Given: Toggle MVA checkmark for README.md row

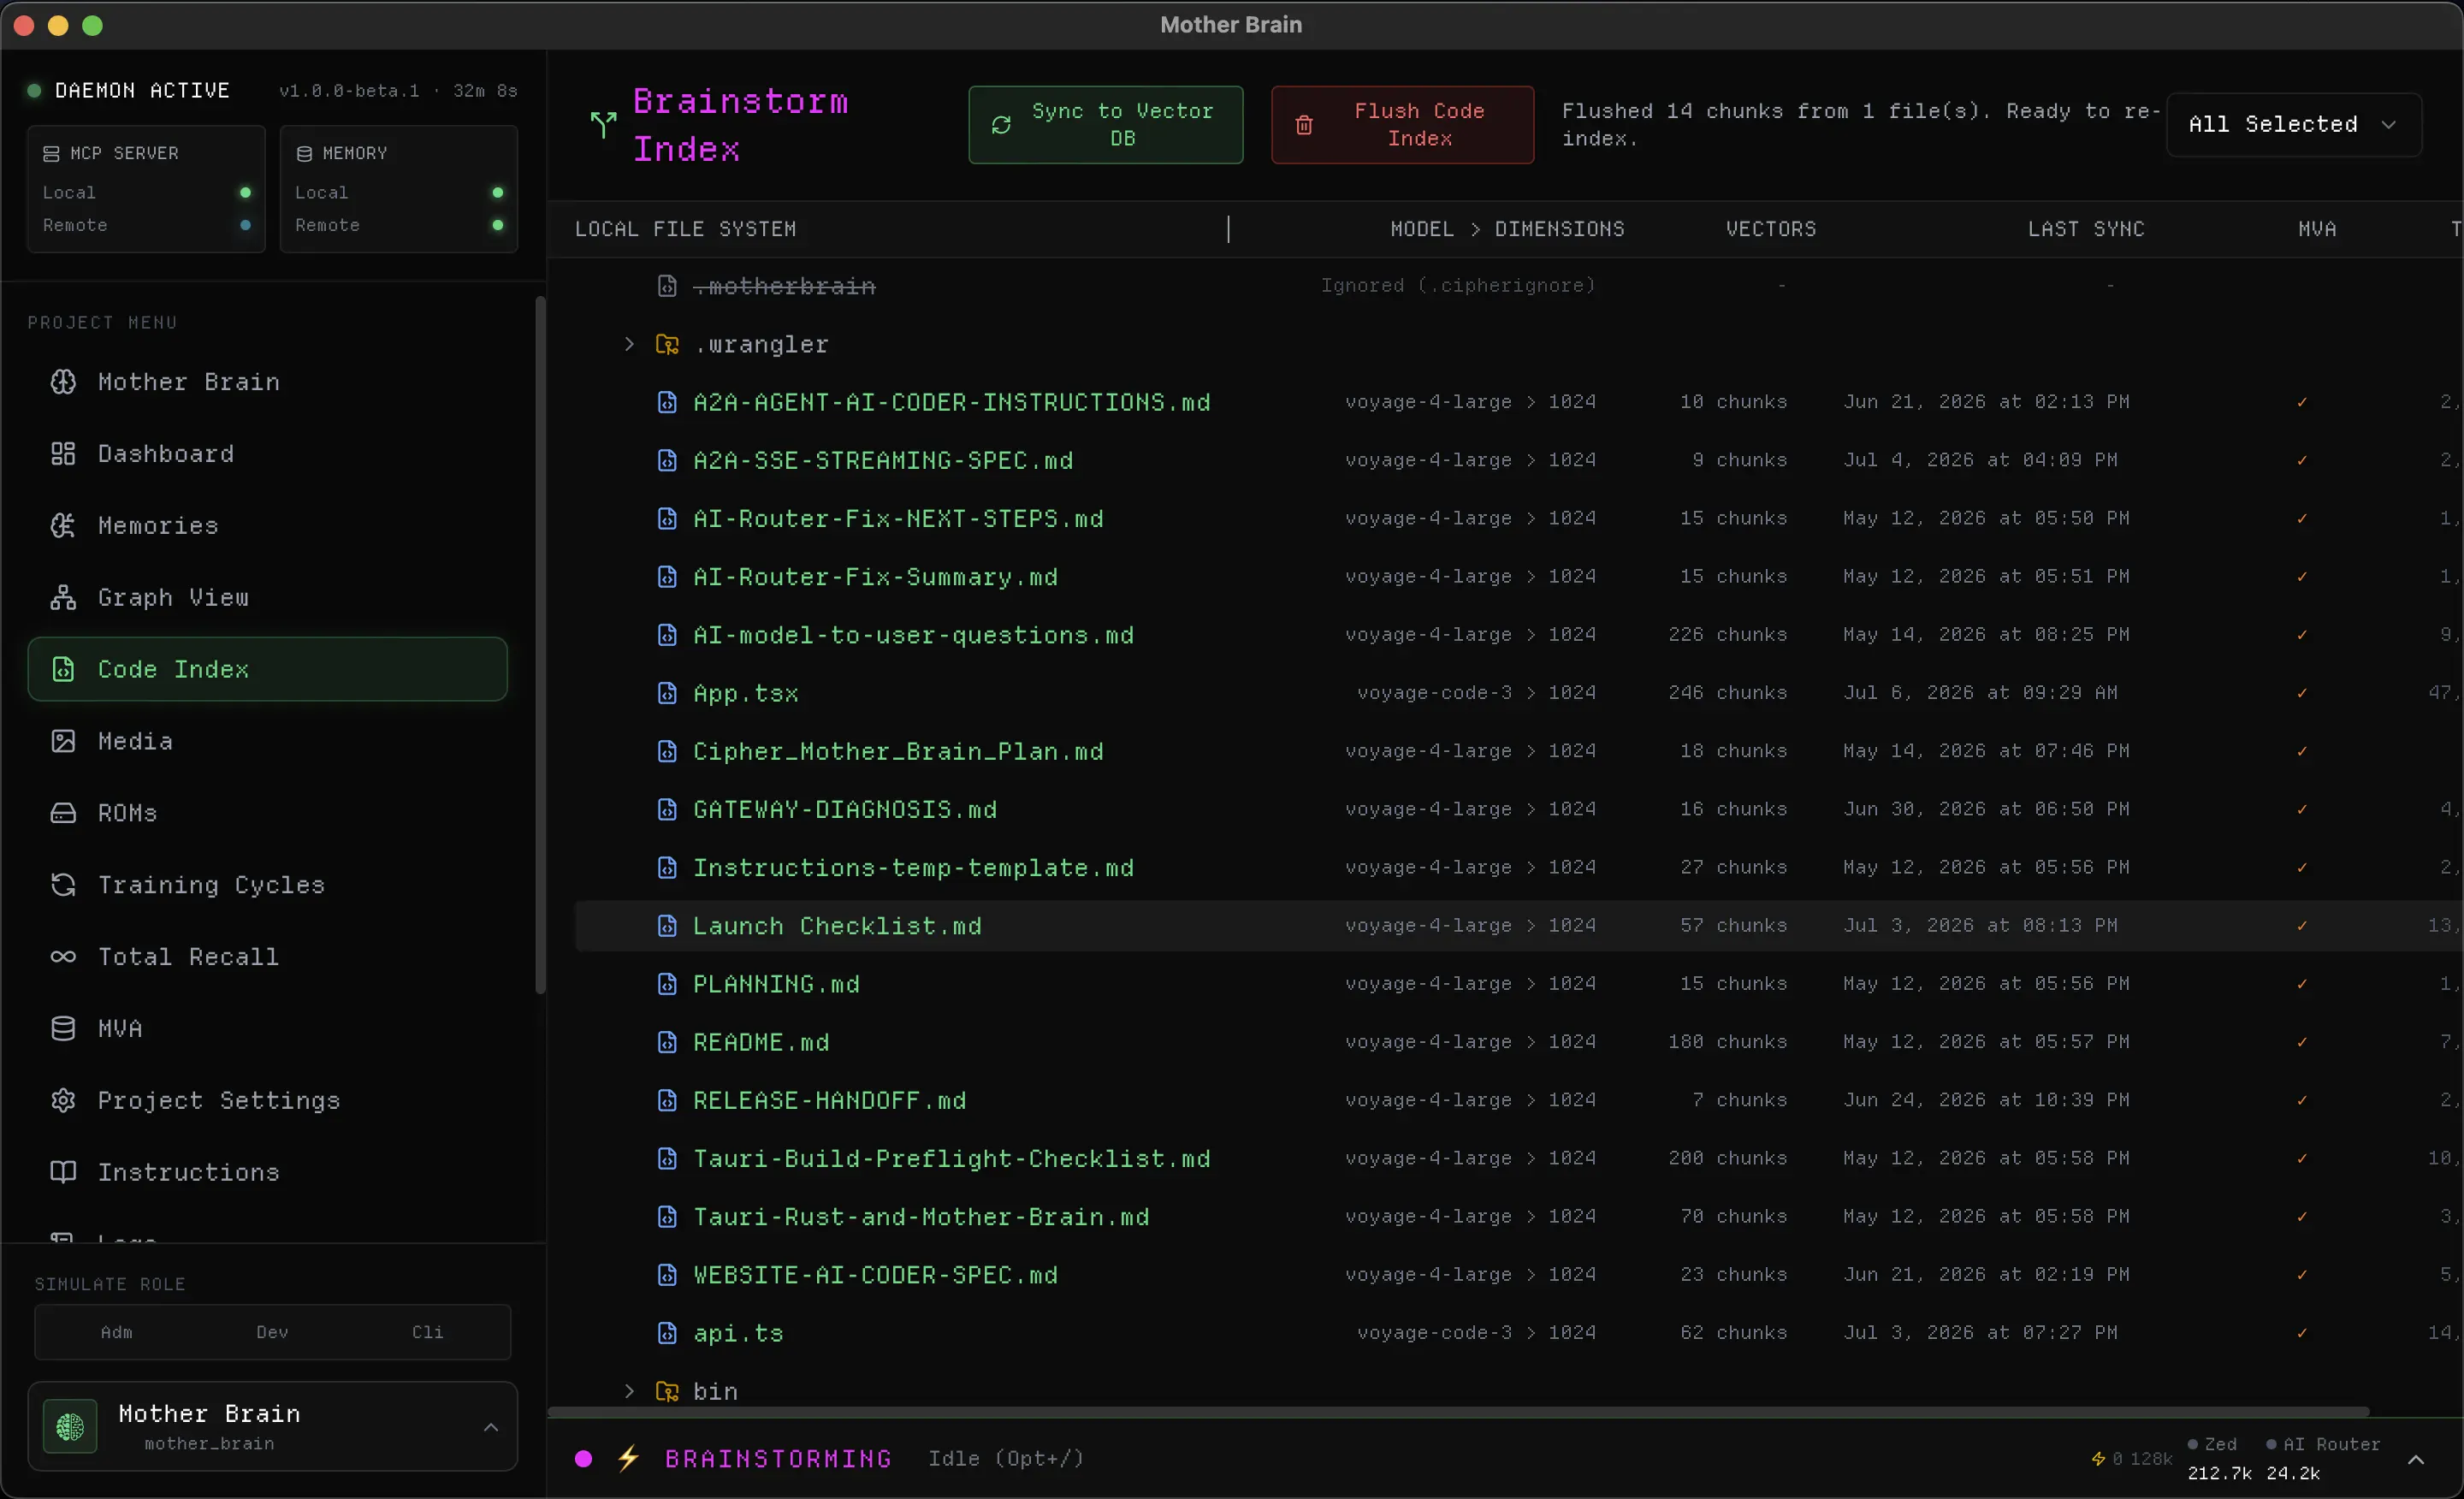Looking at the screenshot, I should [2302, 1043].
